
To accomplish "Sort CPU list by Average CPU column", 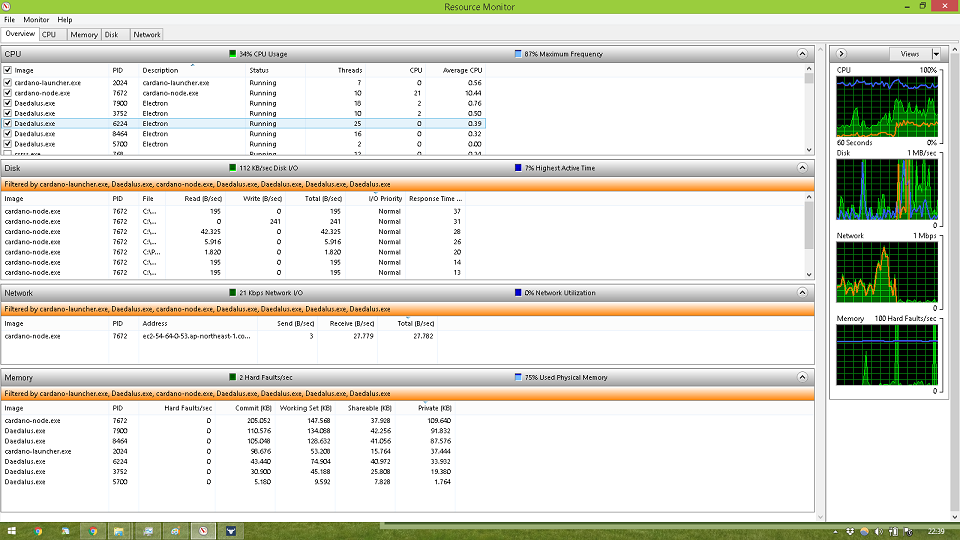I will click(462, 70).
